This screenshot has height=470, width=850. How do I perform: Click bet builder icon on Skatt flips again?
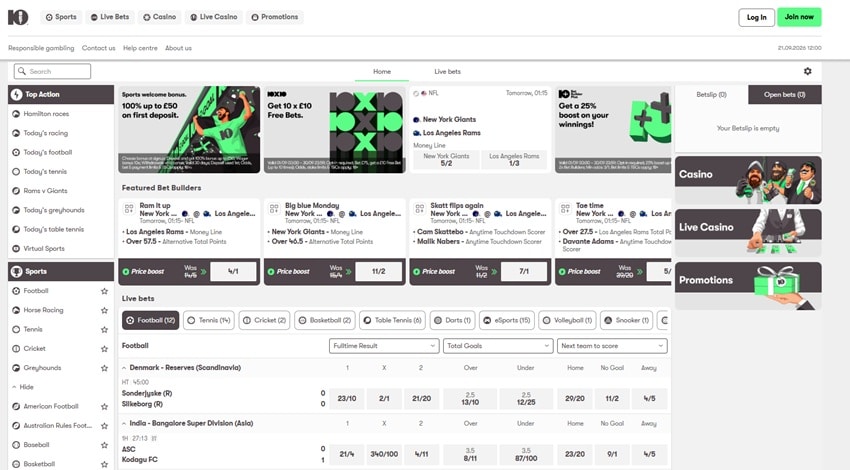pos(420,208)
